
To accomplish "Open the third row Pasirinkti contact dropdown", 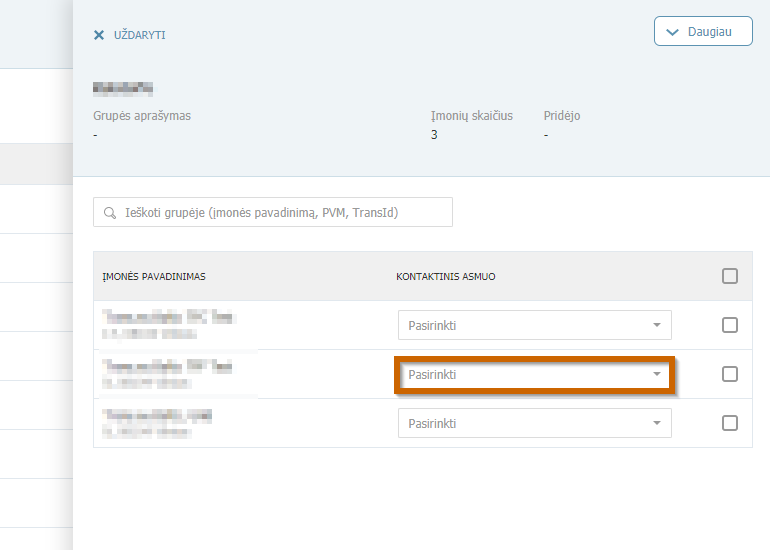I will pos(535,423).
